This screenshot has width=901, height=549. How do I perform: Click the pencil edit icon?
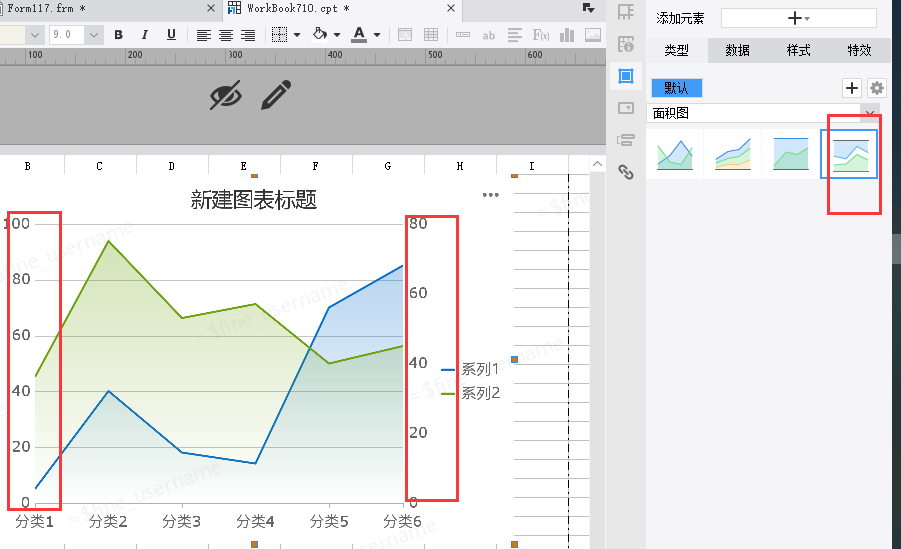coord(276,95)
